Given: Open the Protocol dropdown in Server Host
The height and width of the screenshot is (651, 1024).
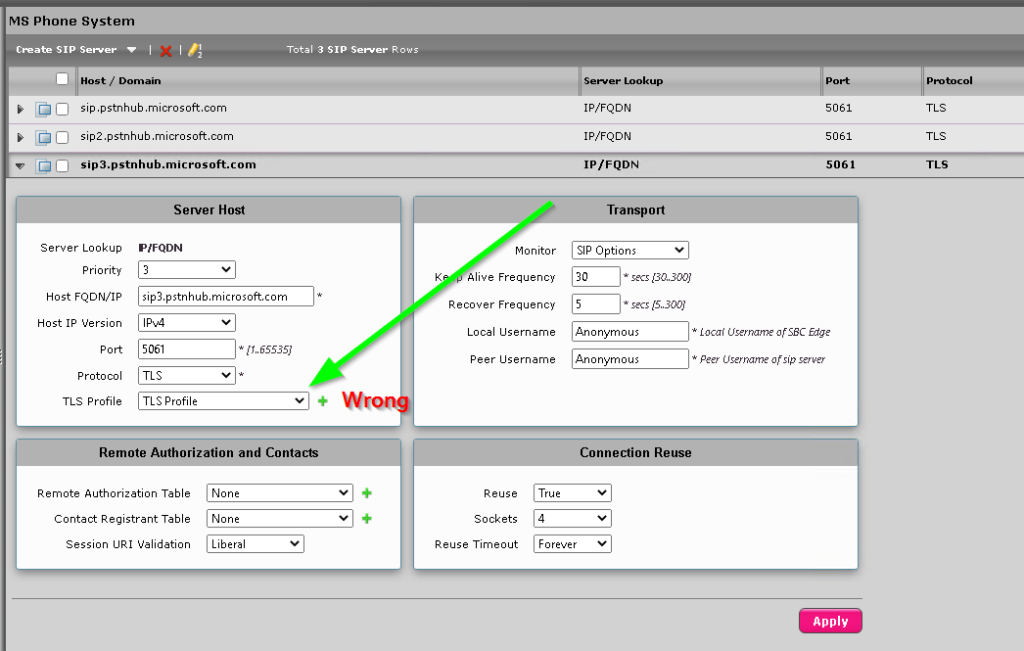Looking at the screenshot, I should [187, 375].
